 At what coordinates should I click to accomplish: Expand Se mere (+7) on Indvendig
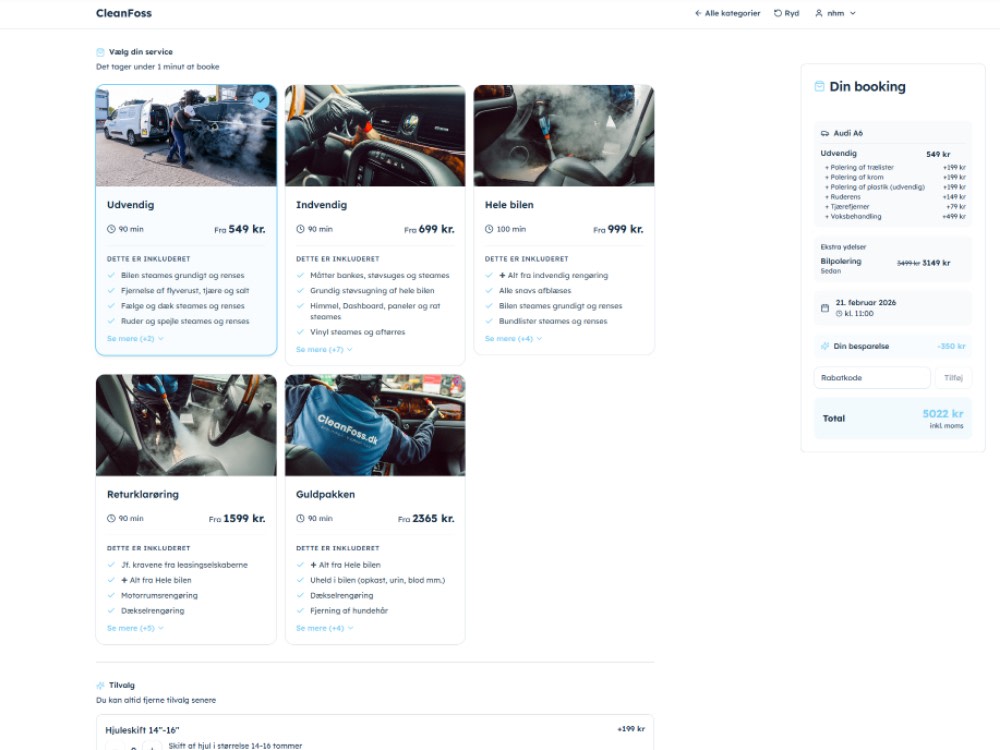324,349
